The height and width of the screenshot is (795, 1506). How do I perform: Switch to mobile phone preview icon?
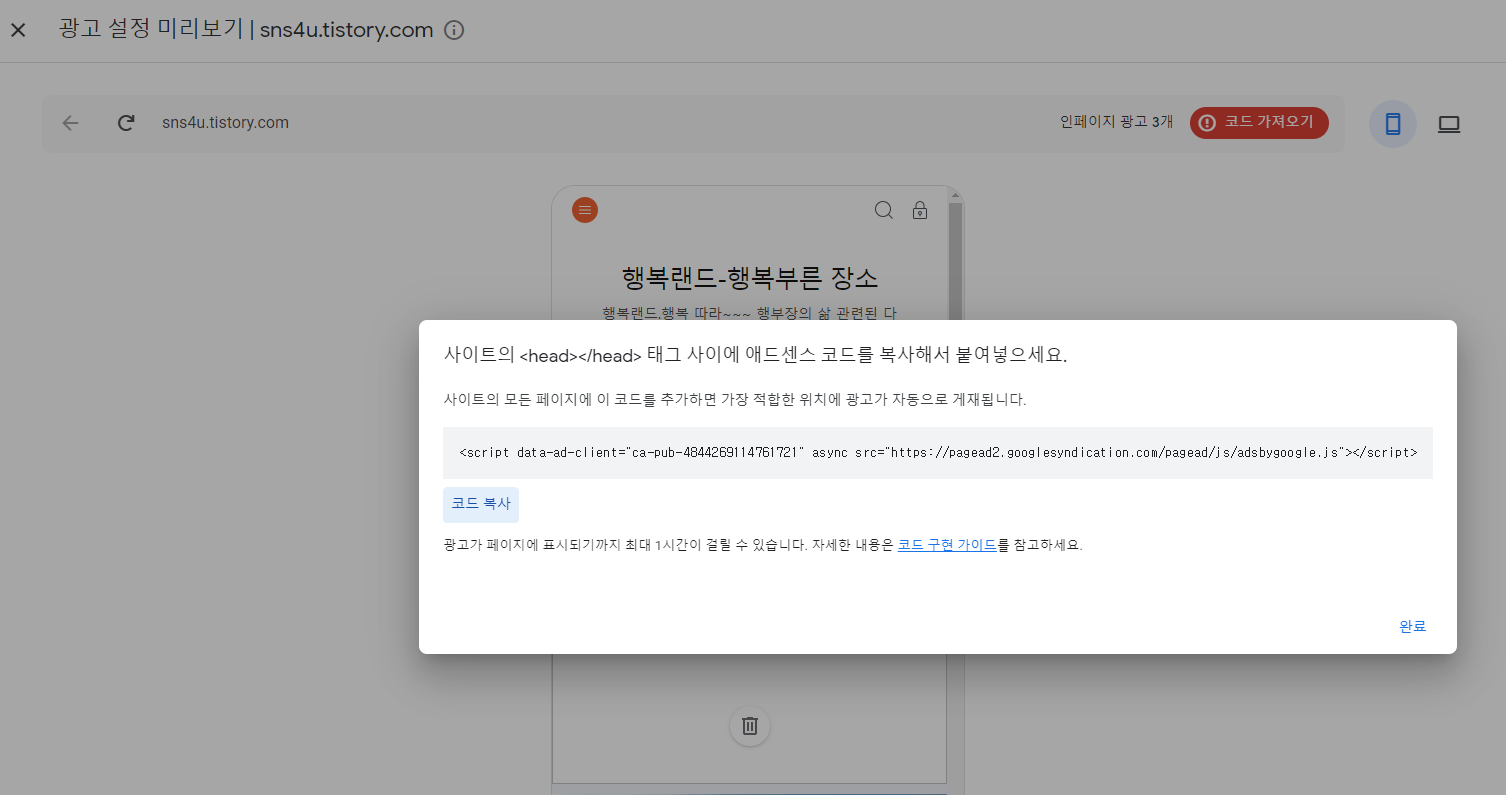(x=1392, y=124)
